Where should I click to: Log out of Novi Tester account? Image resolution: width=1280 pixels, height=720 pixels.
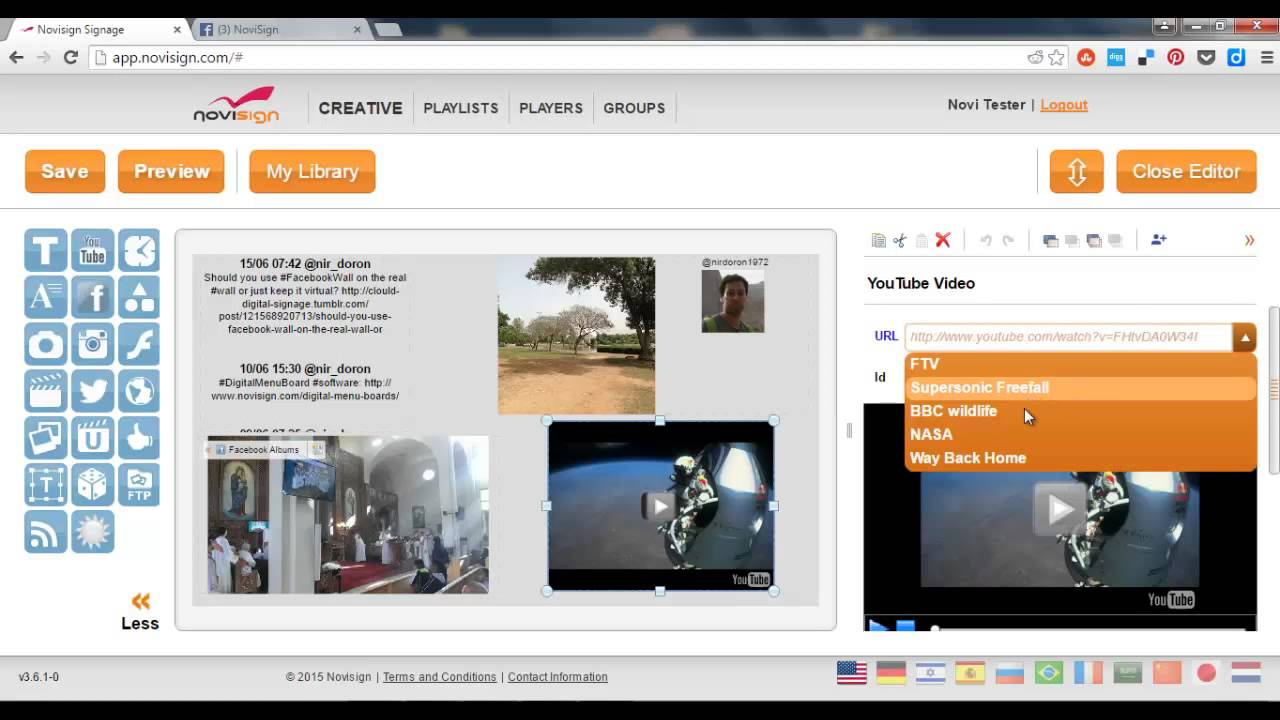click(x=1064, y=105)
